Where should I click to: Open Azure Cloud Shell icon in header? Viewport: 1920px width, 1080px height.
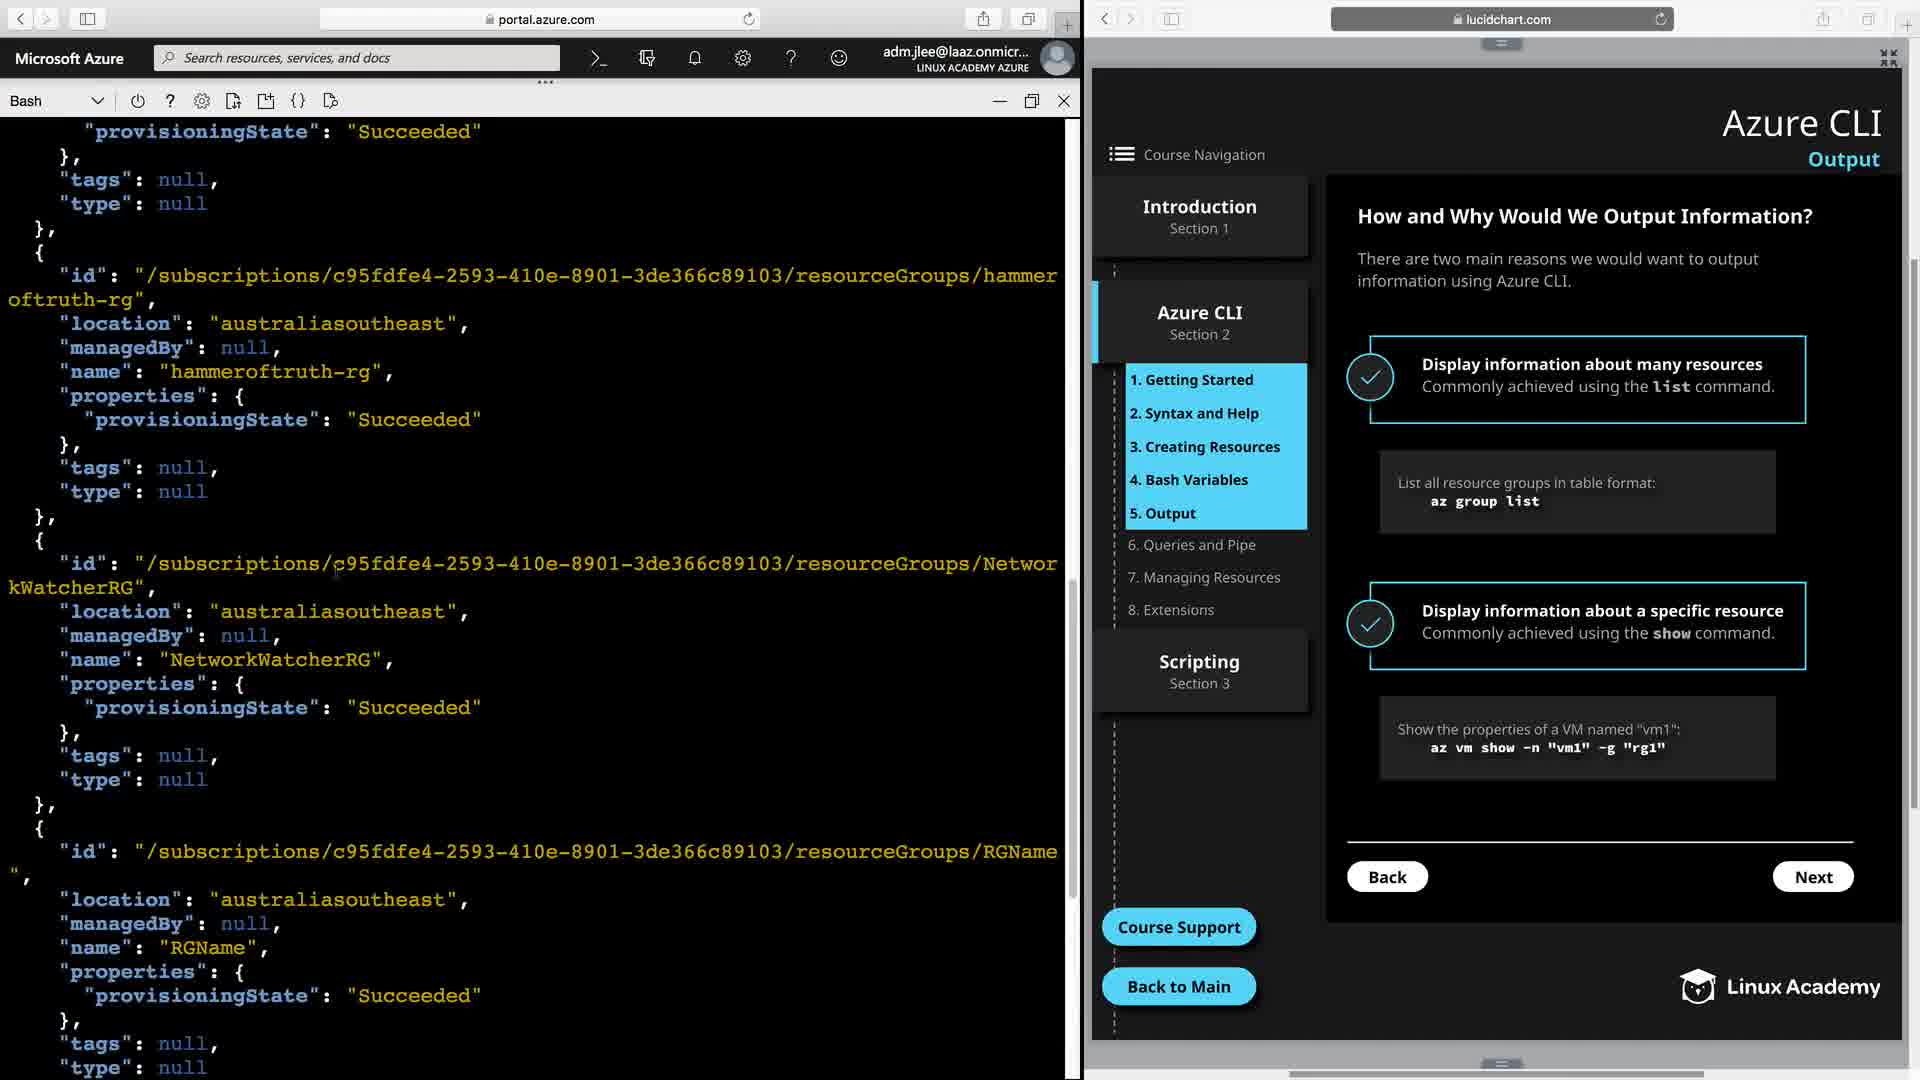598,58
